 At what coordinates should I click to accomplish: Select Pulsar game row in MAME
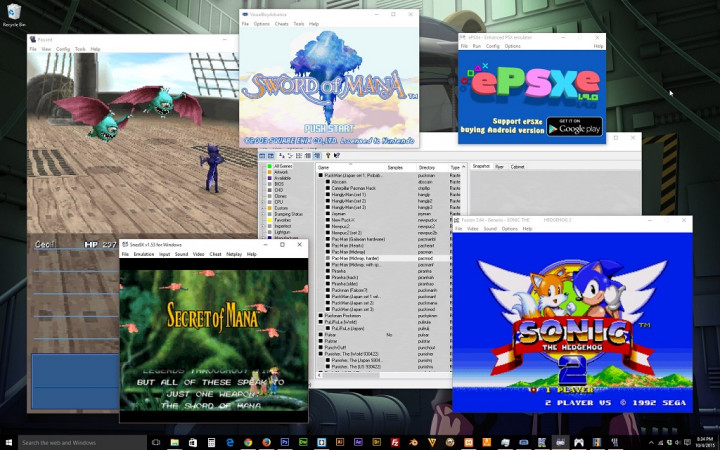click(386, 335)
